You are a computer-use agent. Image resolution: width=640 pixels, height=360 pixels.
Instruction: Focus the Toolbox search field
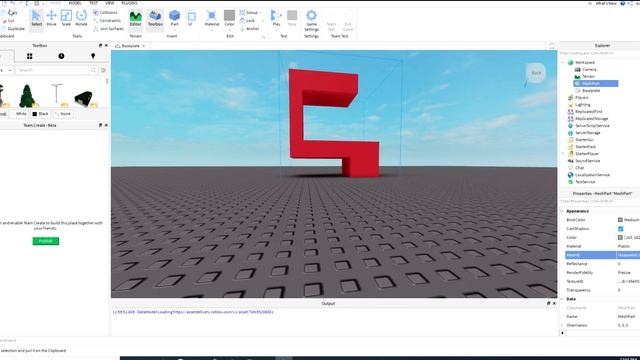52,70
